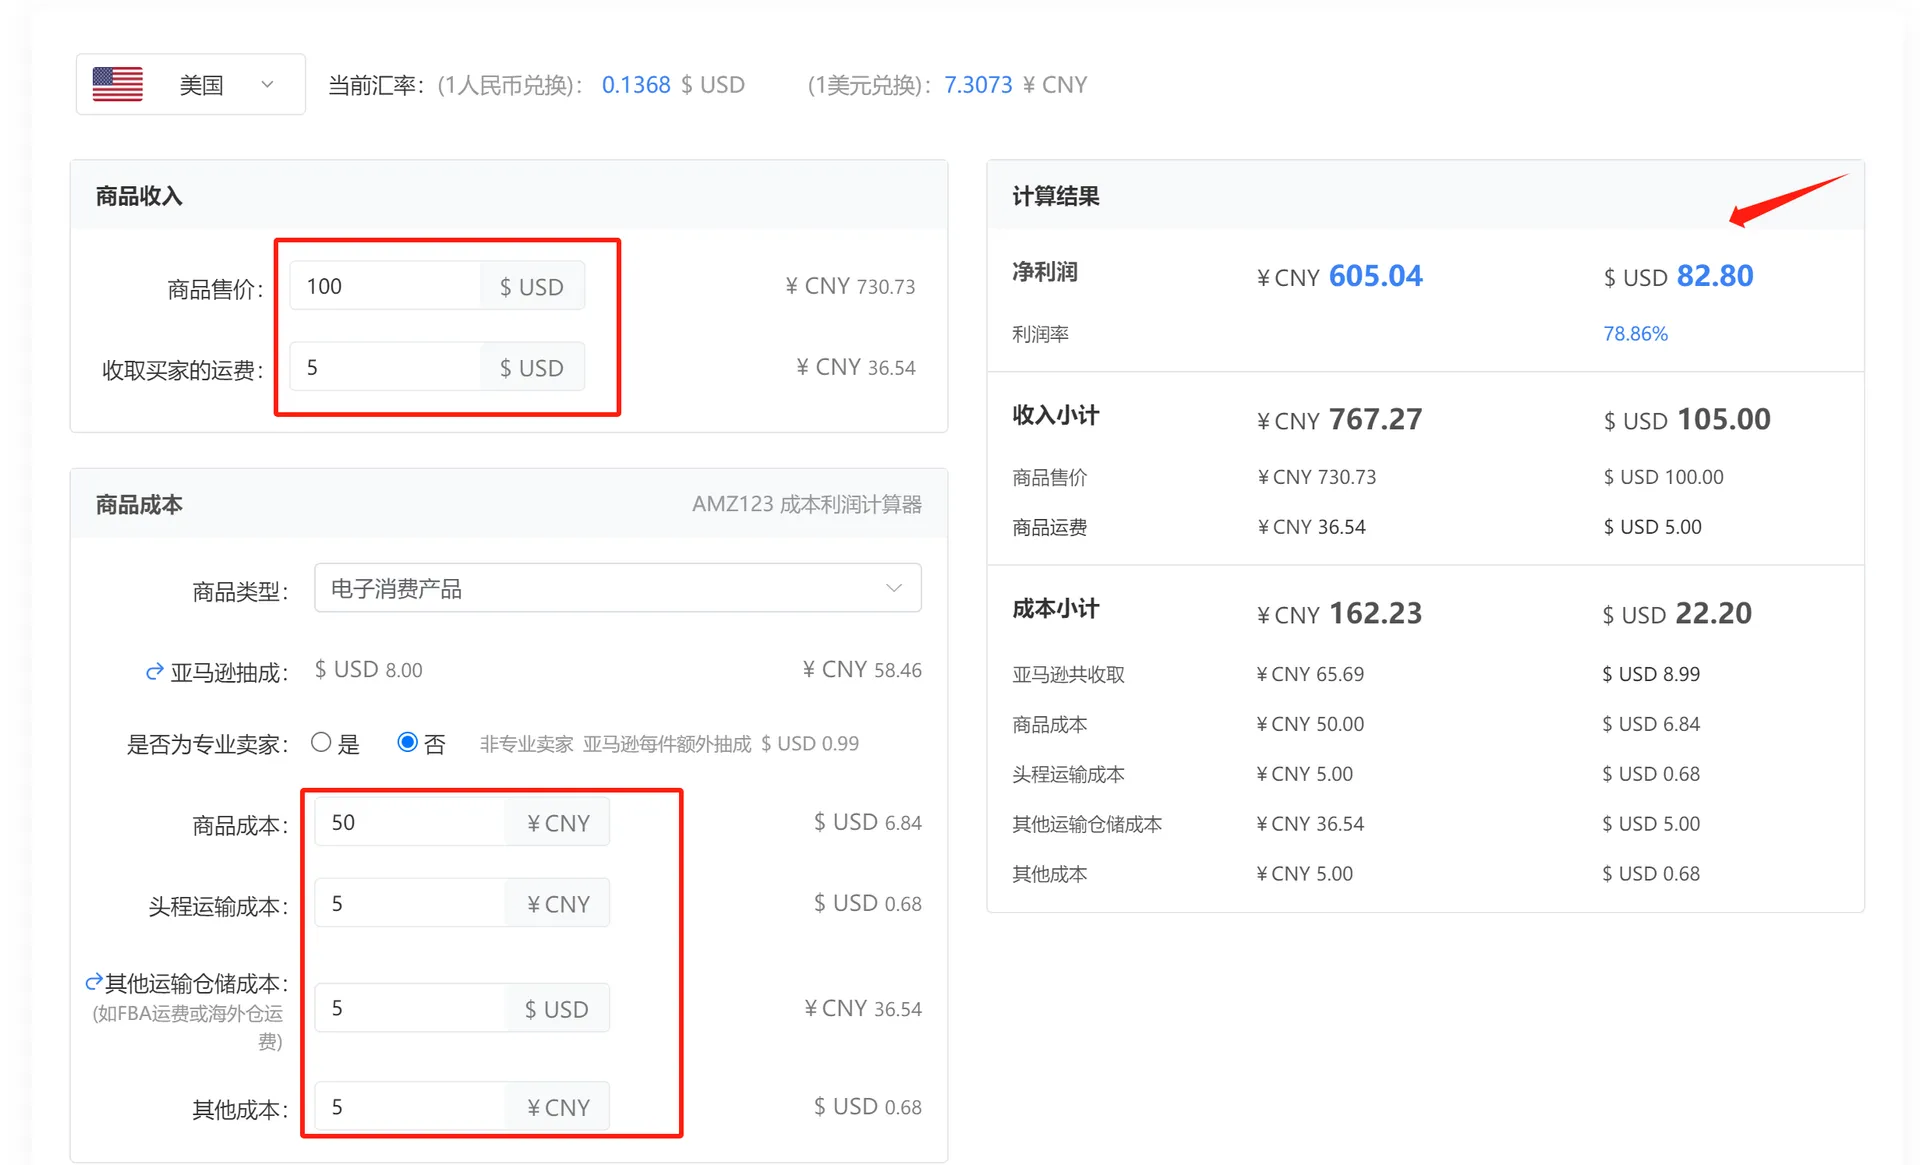The height and width of the screenshot is (1165, 1920).
Task: Select 是 for professional seller
Action: [320, 742]
